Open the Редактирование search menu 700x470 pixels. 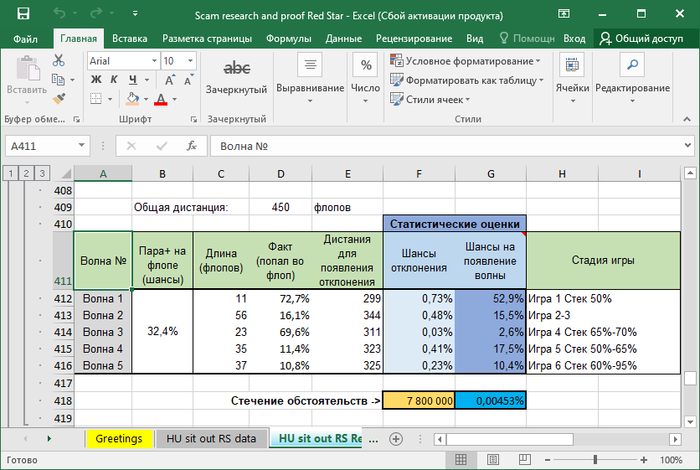coord(633,78)
